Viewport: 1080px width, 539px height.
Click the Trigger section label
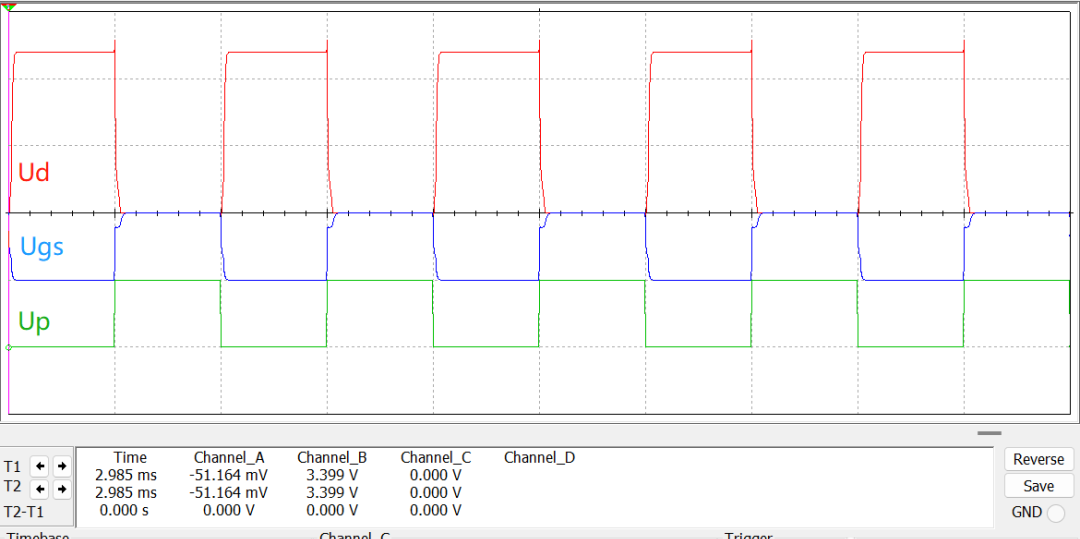(748, 535)
